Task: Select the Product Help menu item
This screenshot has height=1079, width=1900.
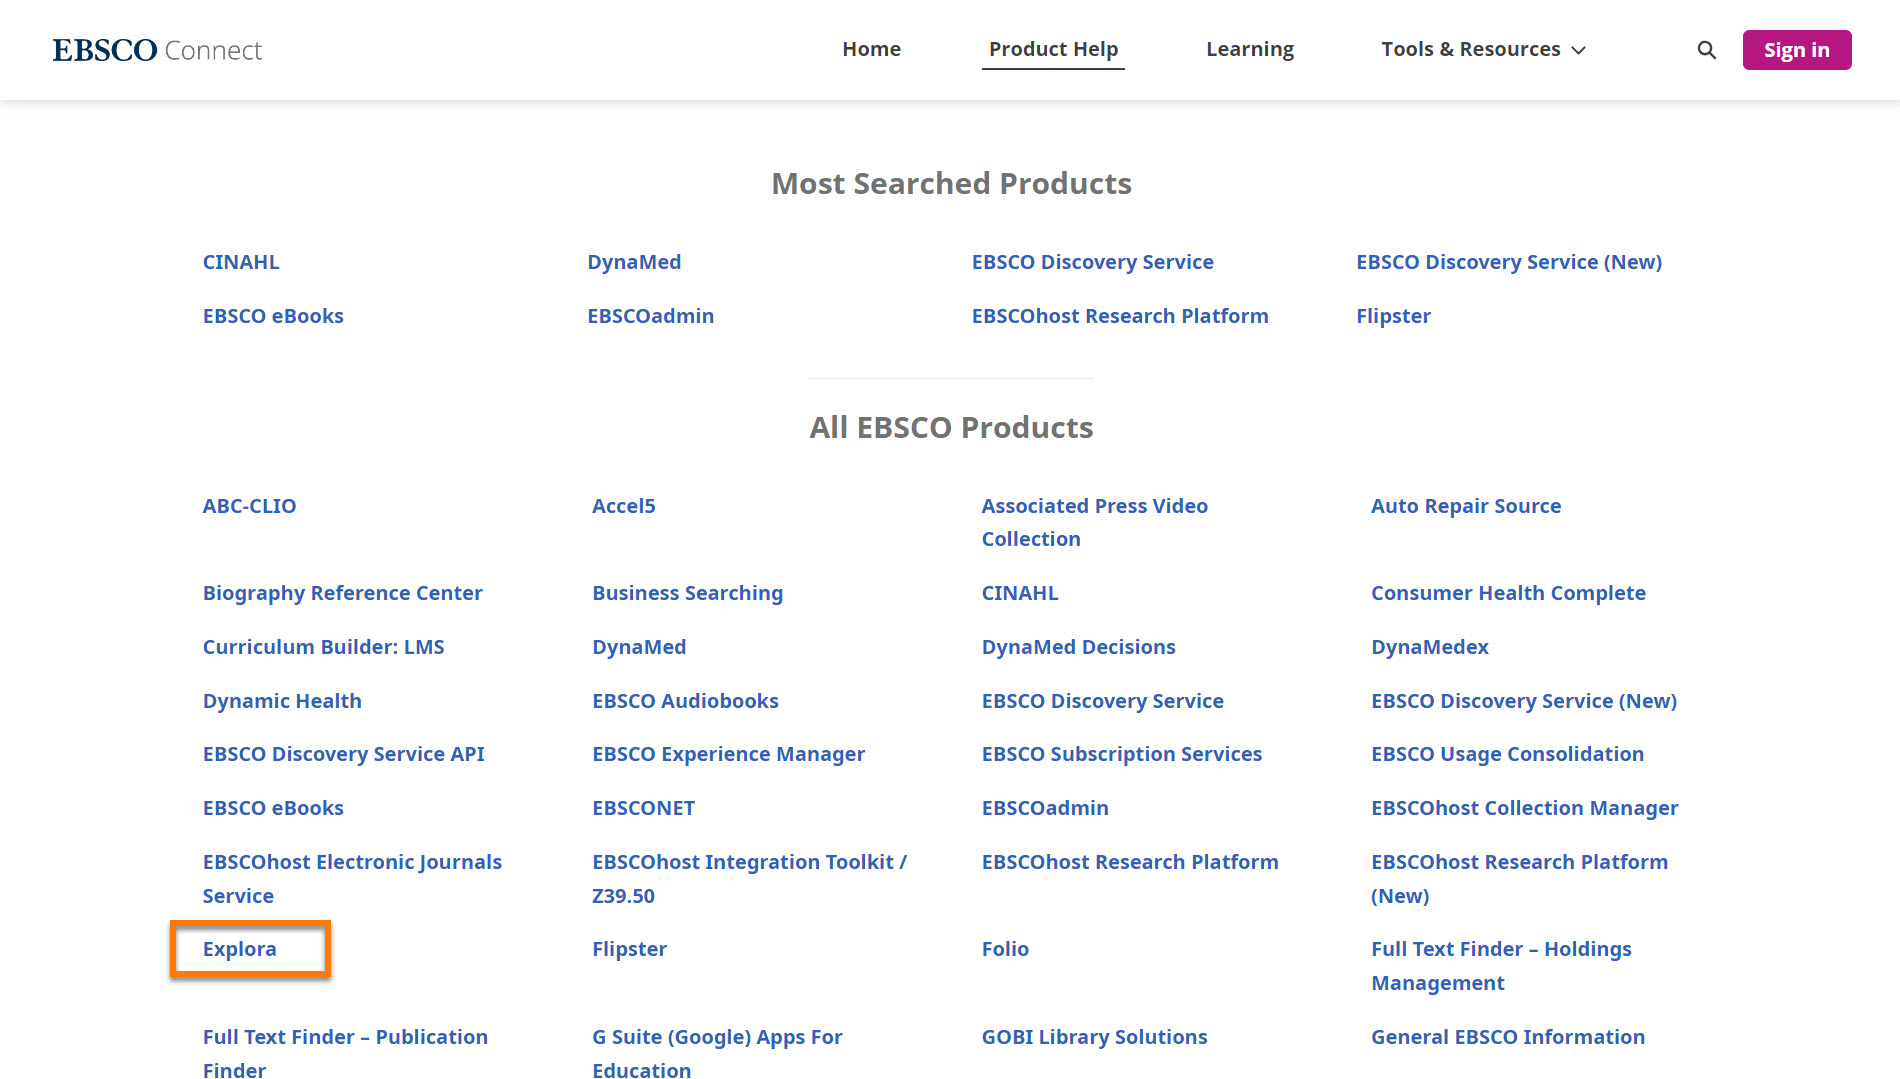Action: pyautogui.click(x=1053, y=49)
